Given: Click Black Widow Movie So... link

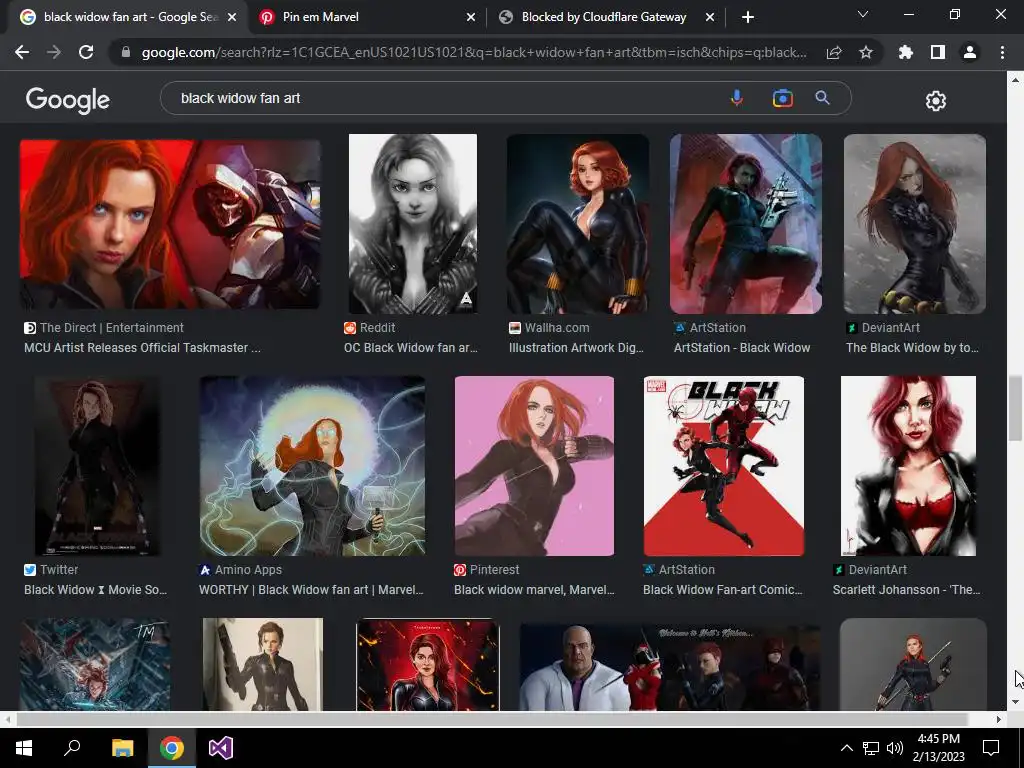Looking at the screenshot, I should tap(95, 590).
